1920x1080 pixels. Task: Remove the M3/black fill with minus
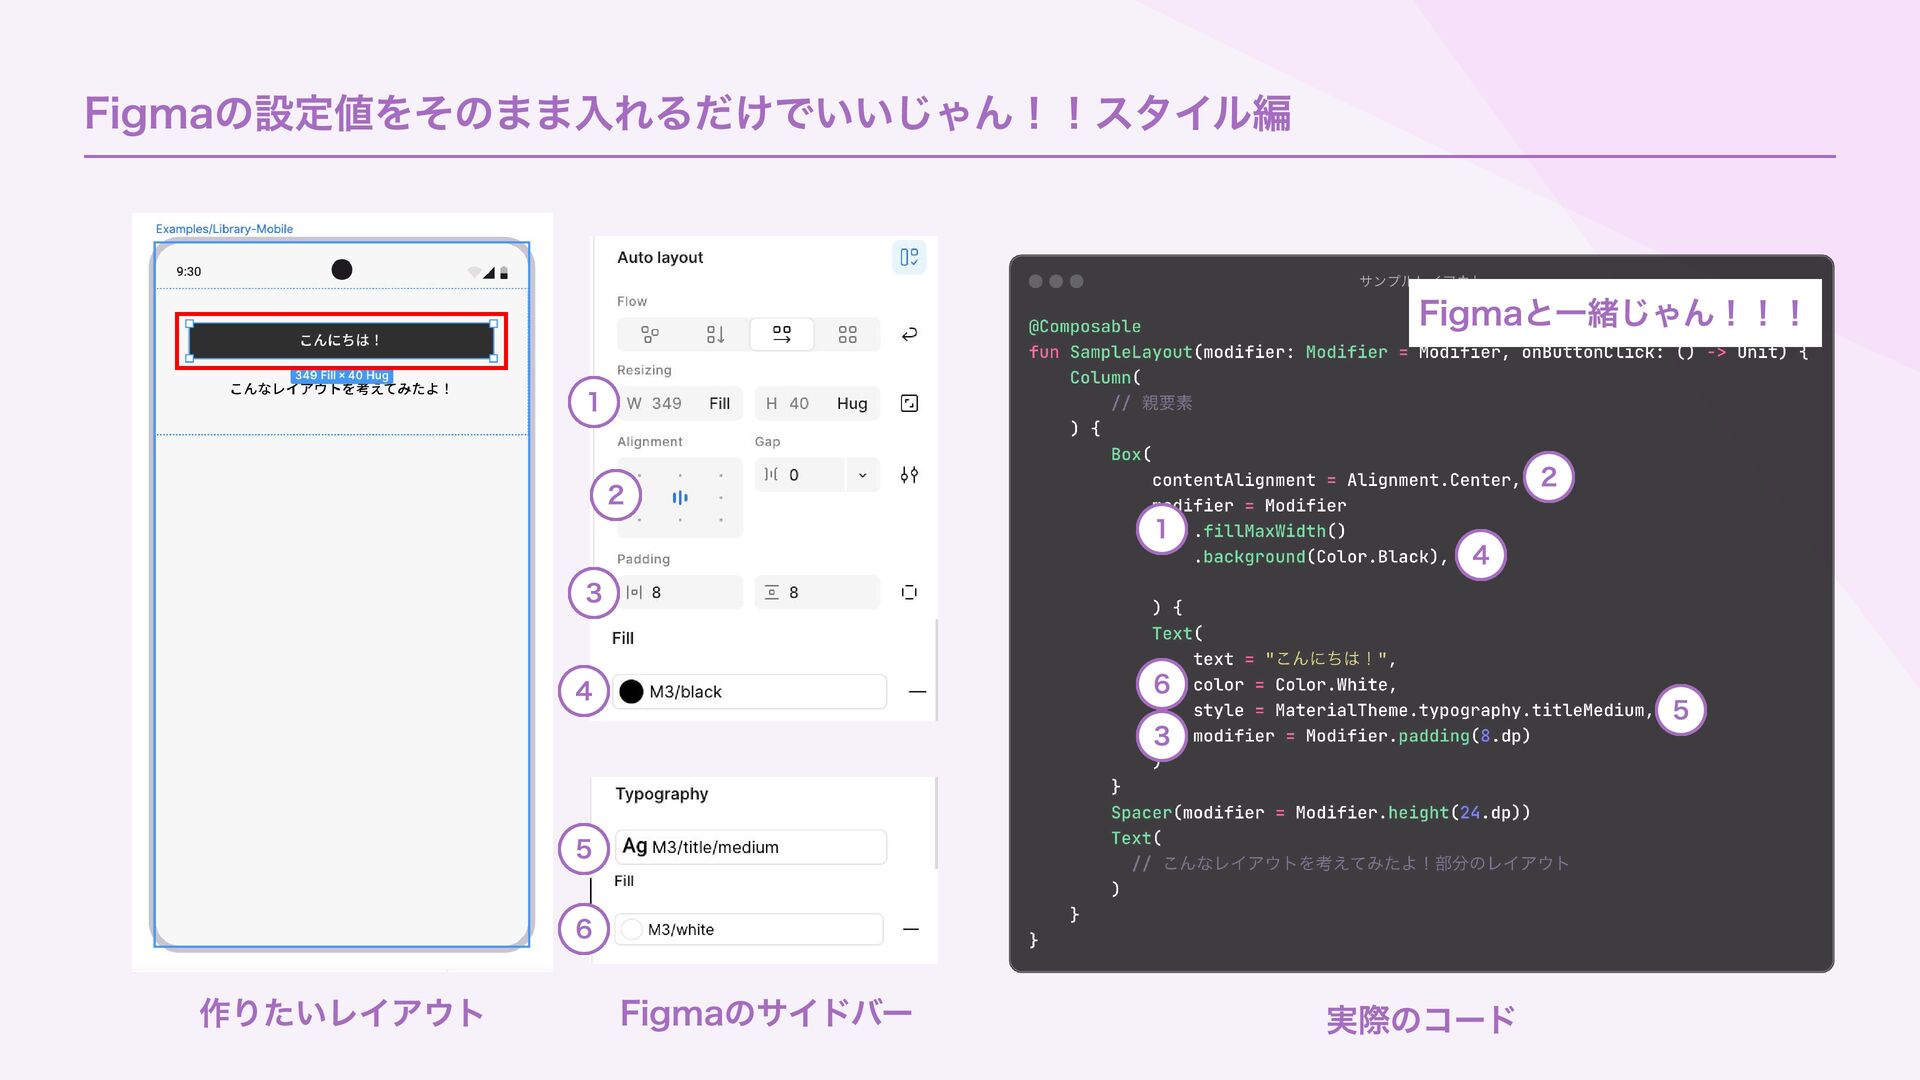pyautogui.click(x=917, y=691)
